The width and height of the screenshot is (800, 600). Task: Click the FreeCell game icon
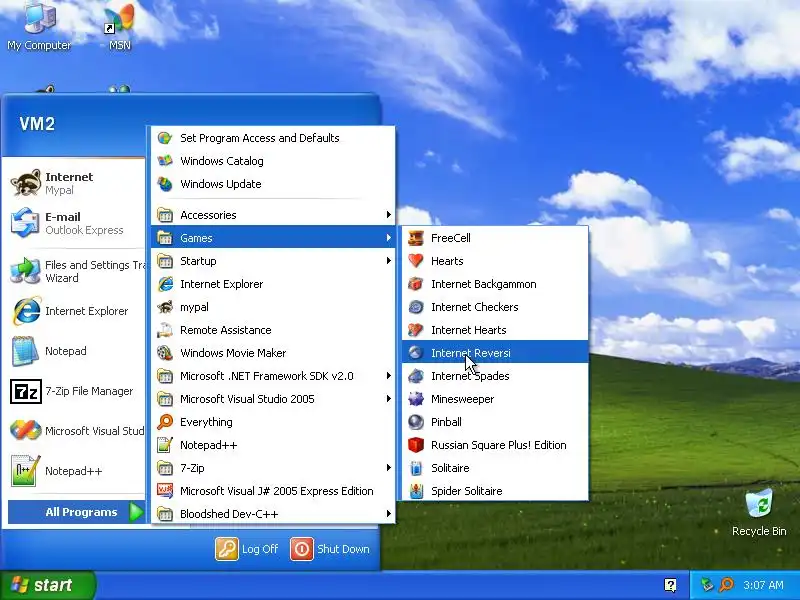click(416, 238)
